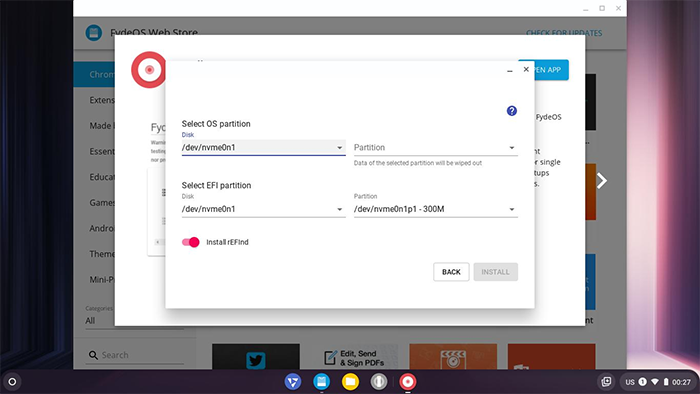Close the Web Store window

coord(618,8)
